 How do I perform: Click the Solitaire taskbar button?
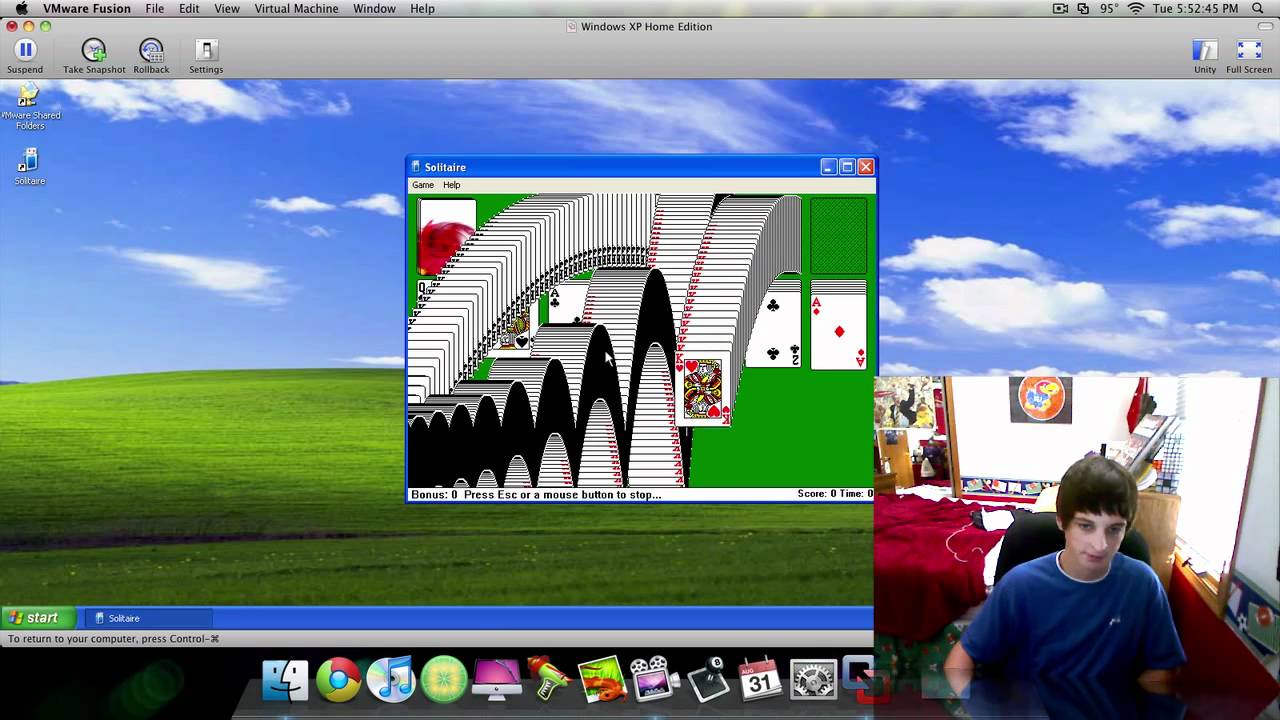point(150,618)
